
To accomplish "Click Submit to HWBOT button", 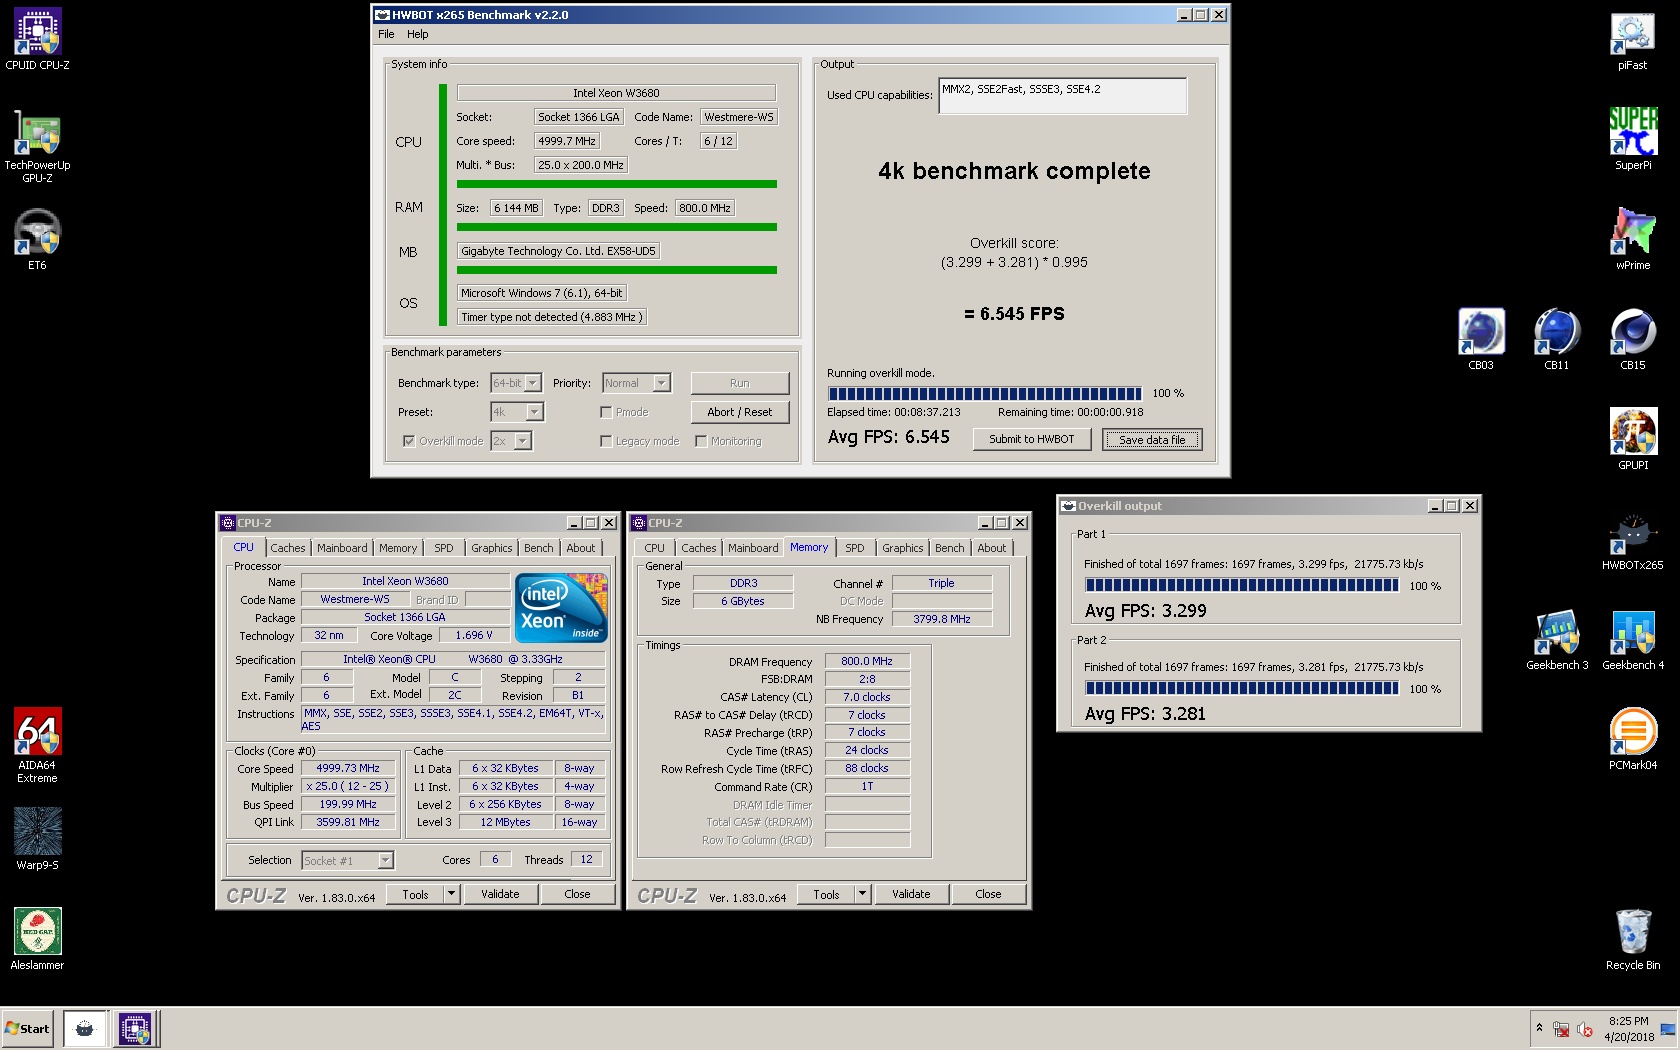I will coord(1031,439).
